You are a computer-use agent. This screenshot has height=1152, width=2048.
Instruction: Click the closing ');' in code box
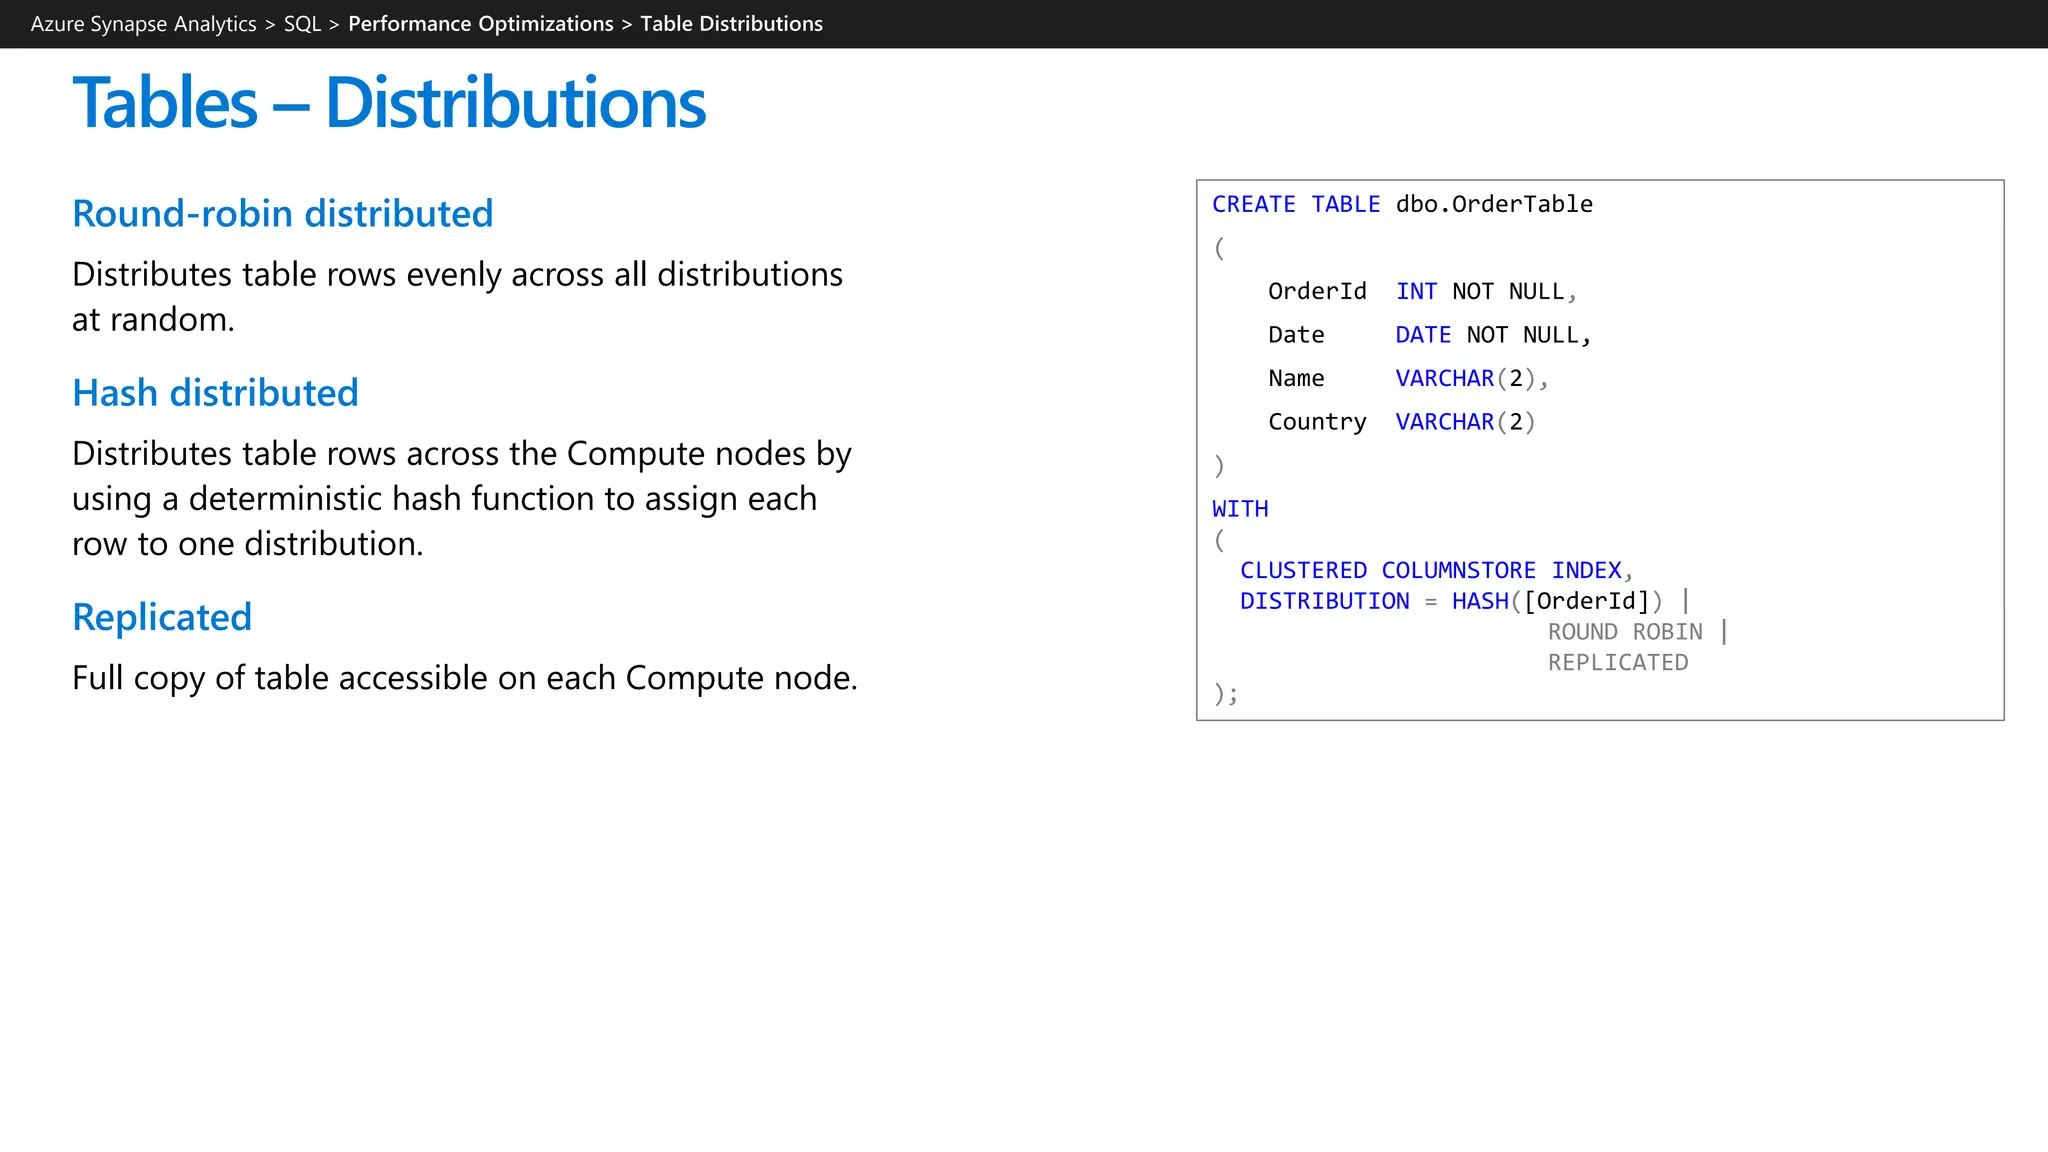(x=1226, y=693)
